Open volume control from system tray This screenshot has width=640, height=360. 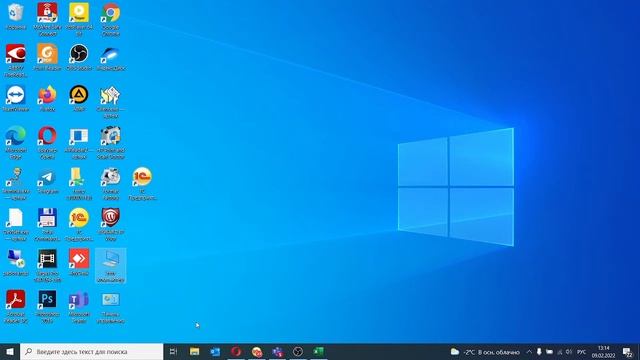[569, 352]
